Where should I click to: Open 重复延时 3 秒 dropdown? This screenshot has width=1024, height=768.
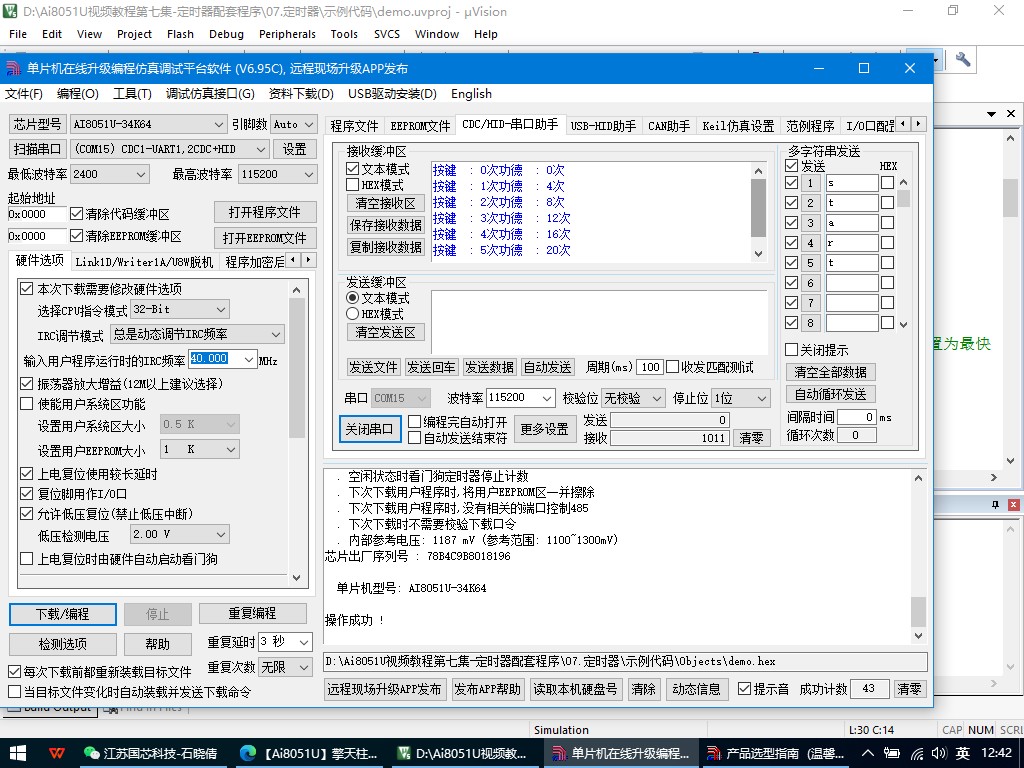point(285,642)
